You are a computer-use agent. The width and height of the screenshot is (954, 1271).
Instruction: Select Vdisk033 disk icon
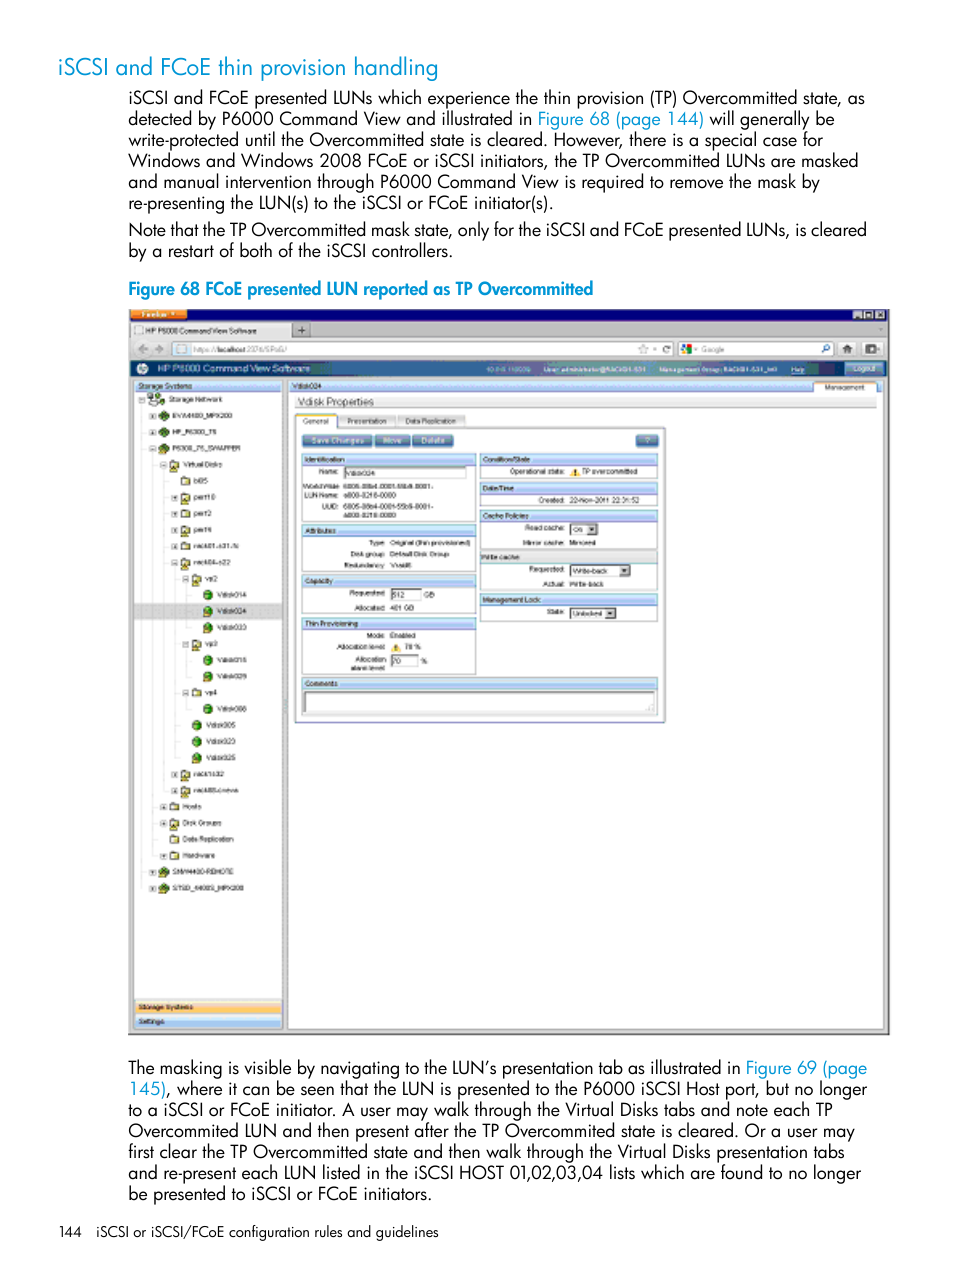coord(207,628)
